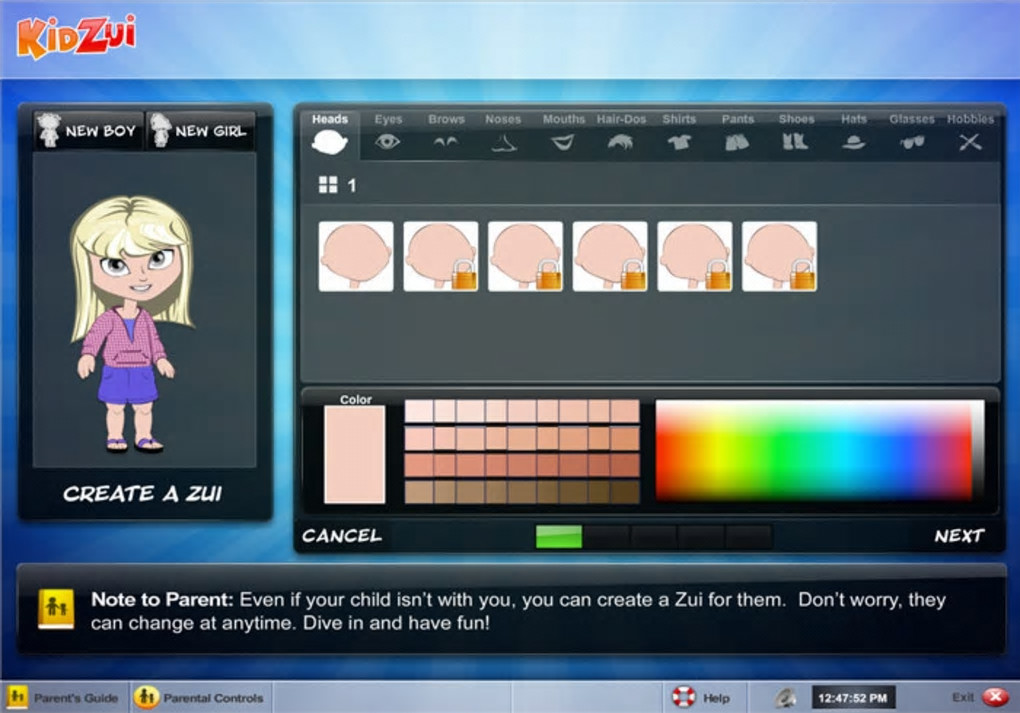This screenshot has width=1020, height=713.
Task: Click the speaker volume icon
Action: [786, 698]
